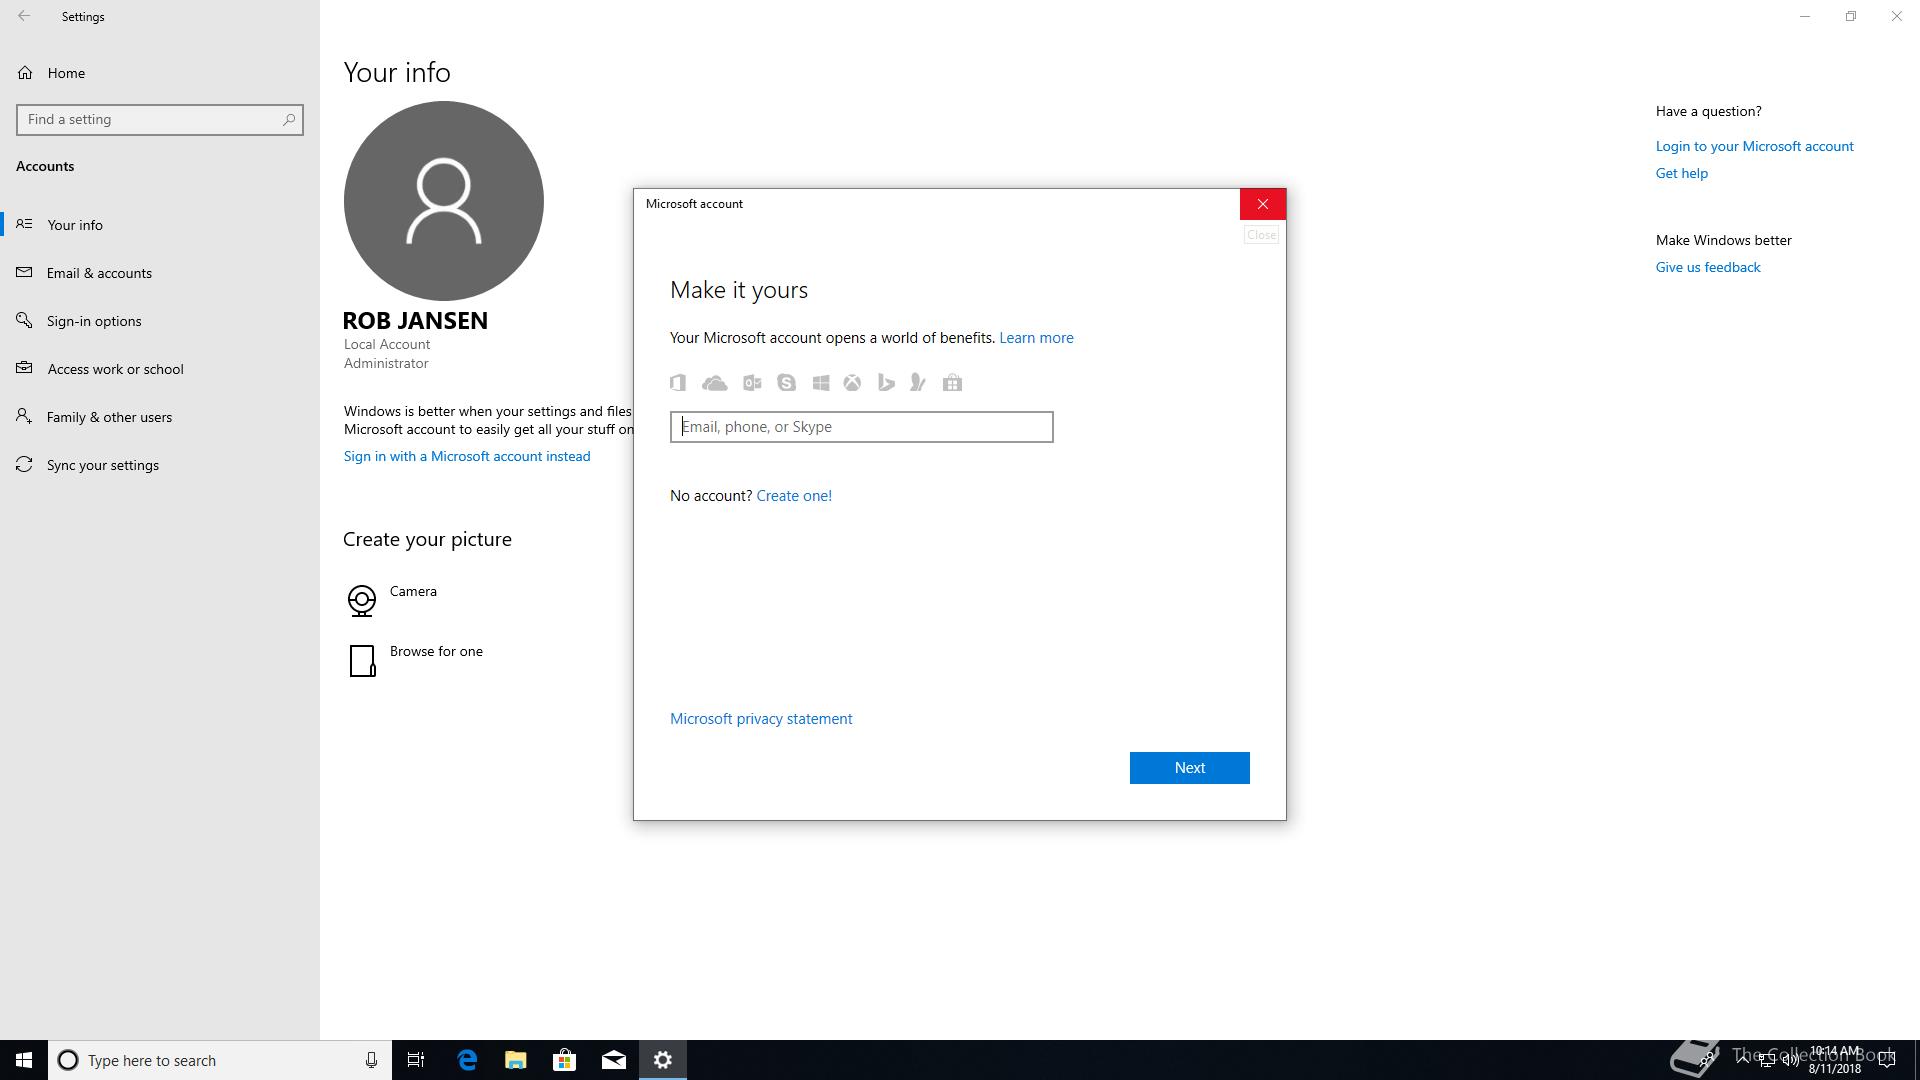Open the Microsoft privacy statement link
This screenshot has height=1080, width=1920.
pos(761,719)
